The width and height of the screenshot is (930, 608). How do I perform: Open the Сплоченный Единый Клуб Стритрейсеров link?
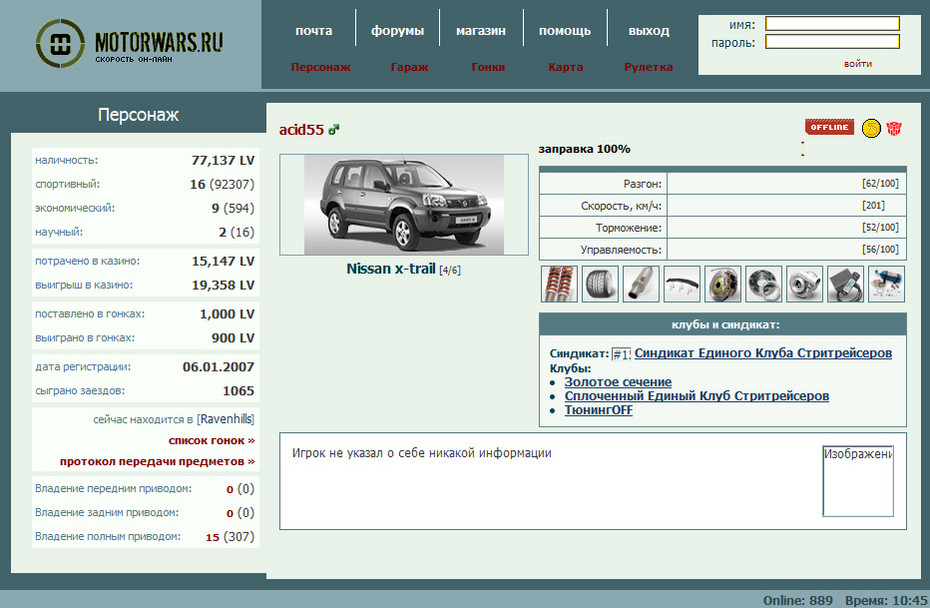(x=697, y=396)
